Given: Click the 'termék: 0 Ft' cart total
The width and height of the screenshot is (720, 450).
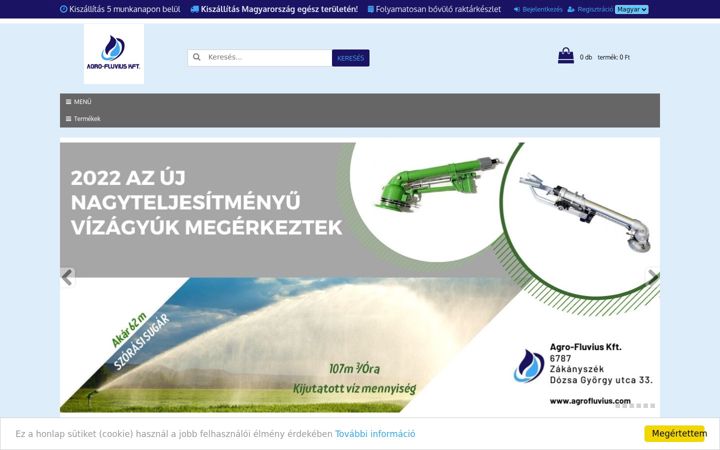Looking at the screenshot, I should (613, 57).
